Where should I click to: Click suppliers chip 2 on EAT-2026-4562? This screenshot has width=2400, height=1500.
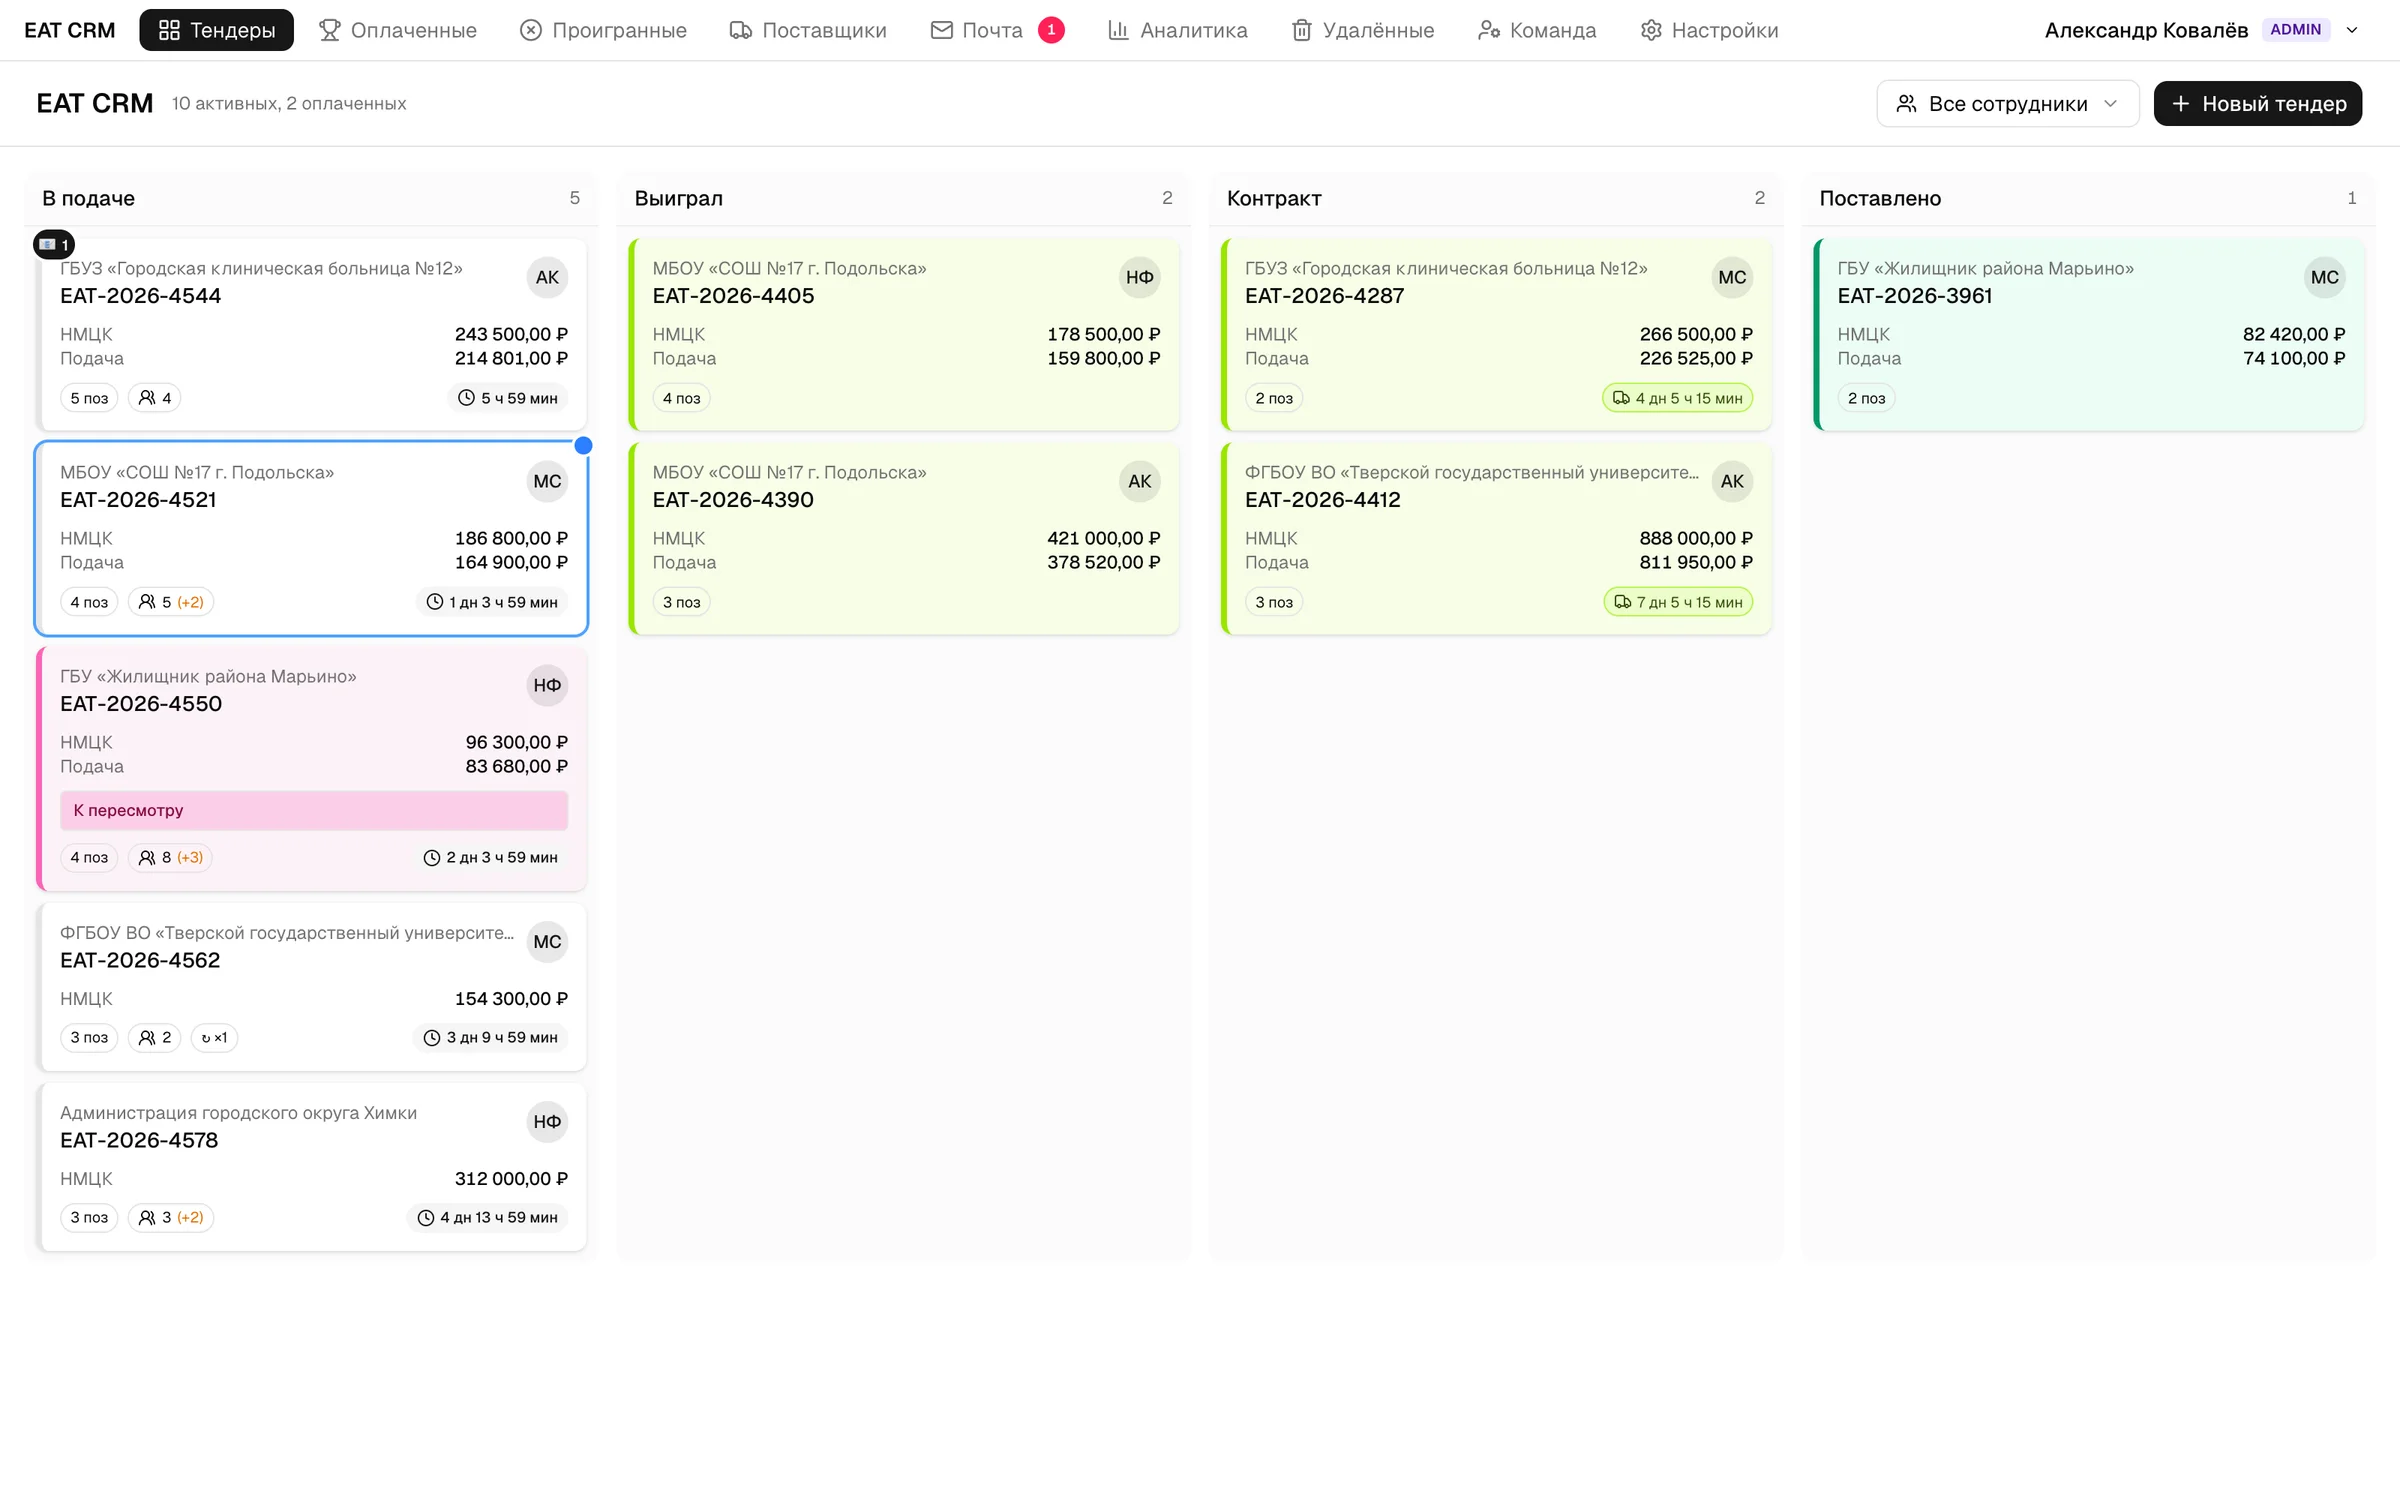155,1038
